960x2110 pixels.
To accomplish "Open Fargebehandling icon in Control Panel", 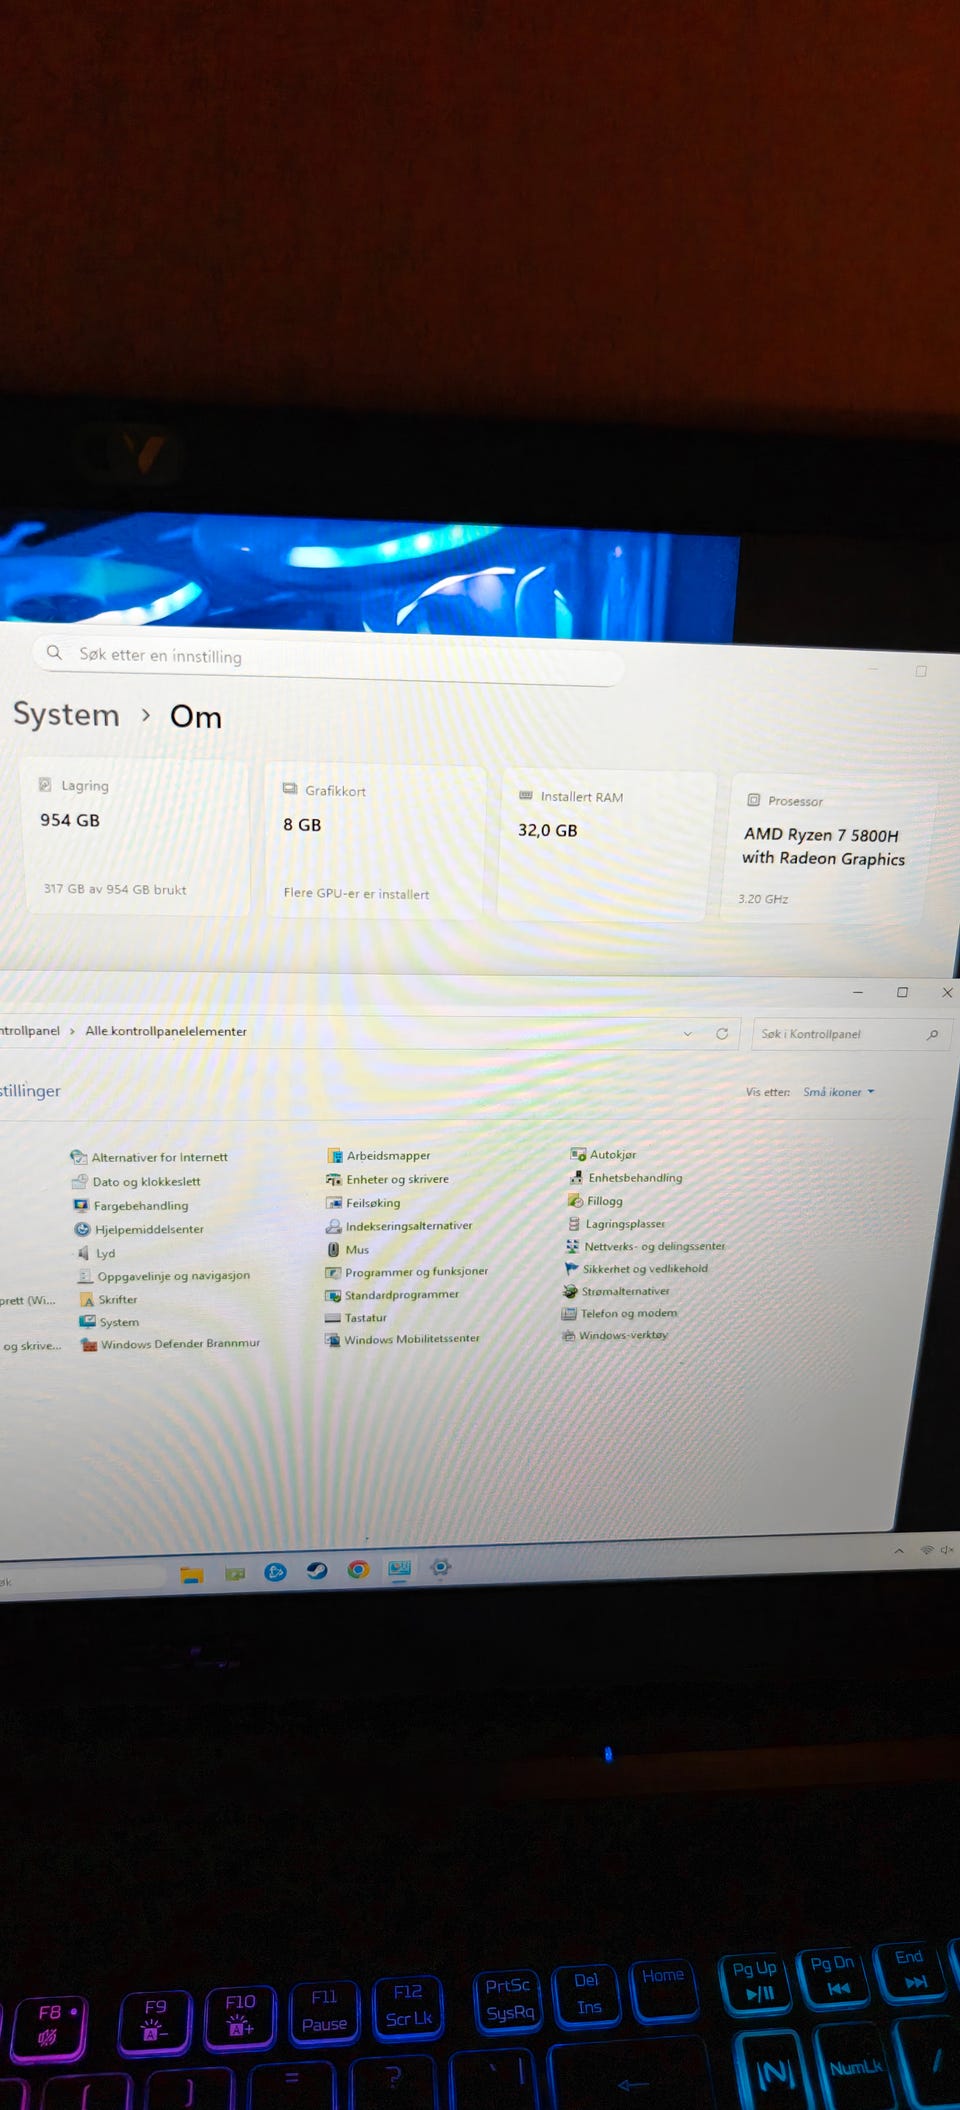I will (81, 1205).
